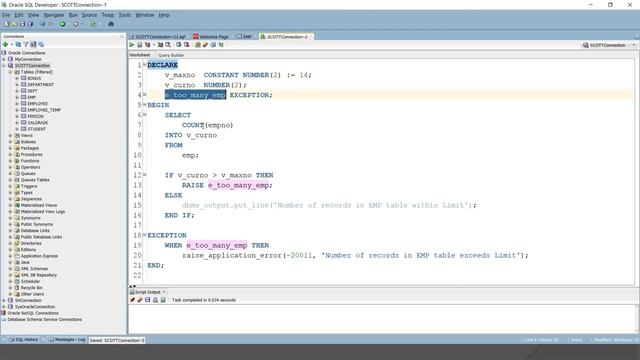
Task: Click the Refresh icon in Connections panel
Action: [x=18, y=44]
